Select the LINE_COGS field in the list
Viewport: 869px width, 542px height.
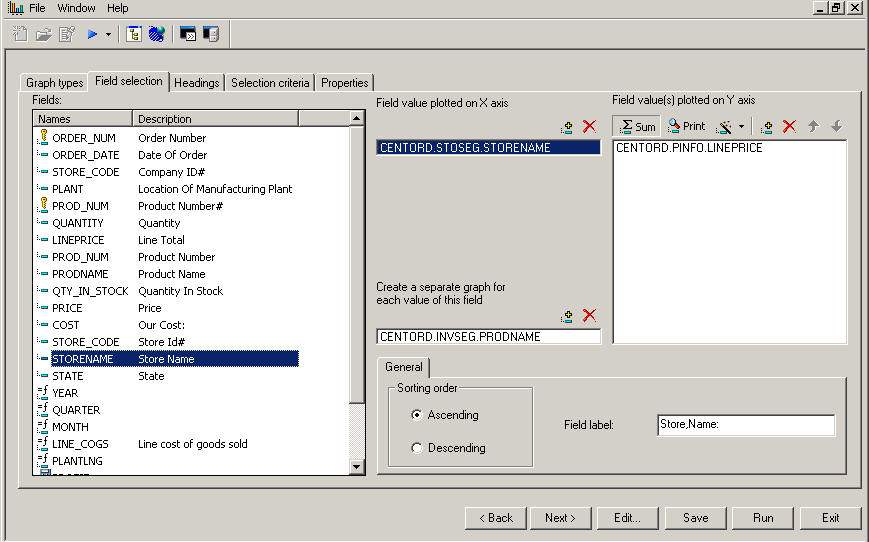click(80, 444)
